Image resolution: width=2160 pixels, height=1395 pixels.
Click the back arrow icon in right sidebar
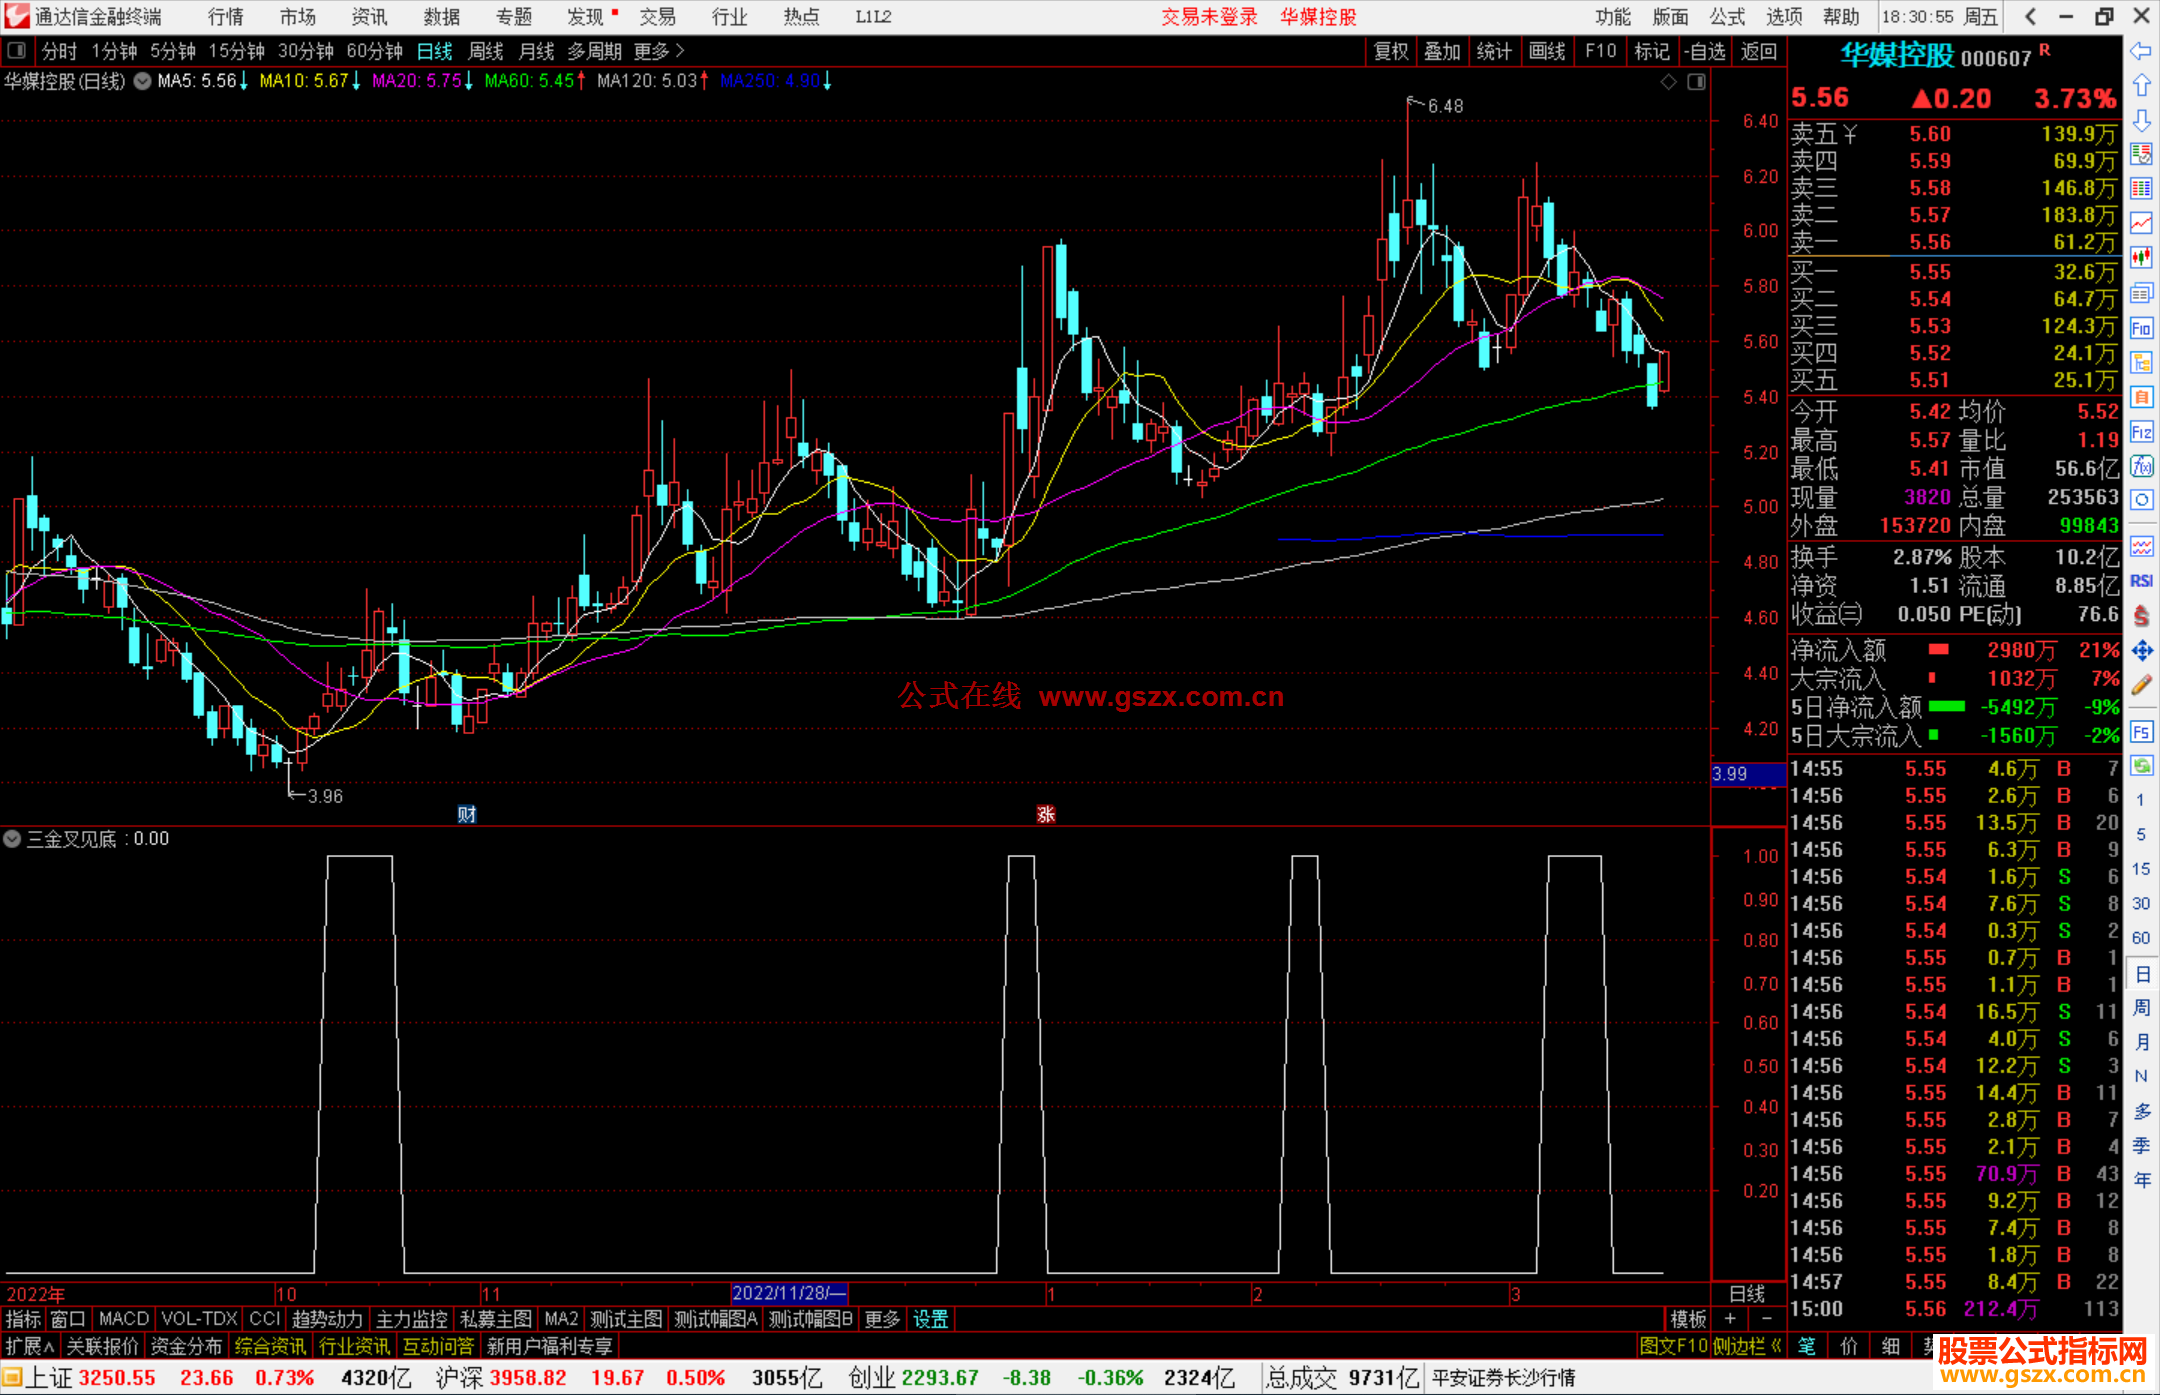(x=2141, y=51)
